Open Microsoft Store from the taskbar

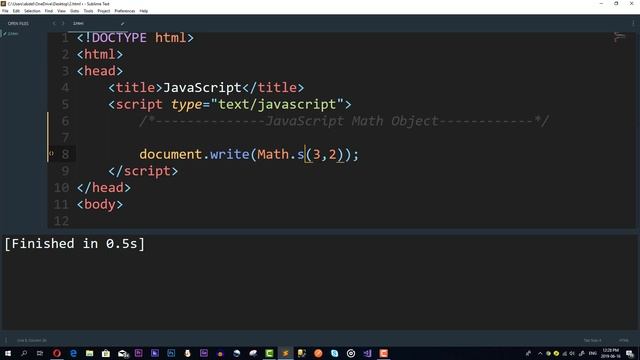click(x=106, y=353)
